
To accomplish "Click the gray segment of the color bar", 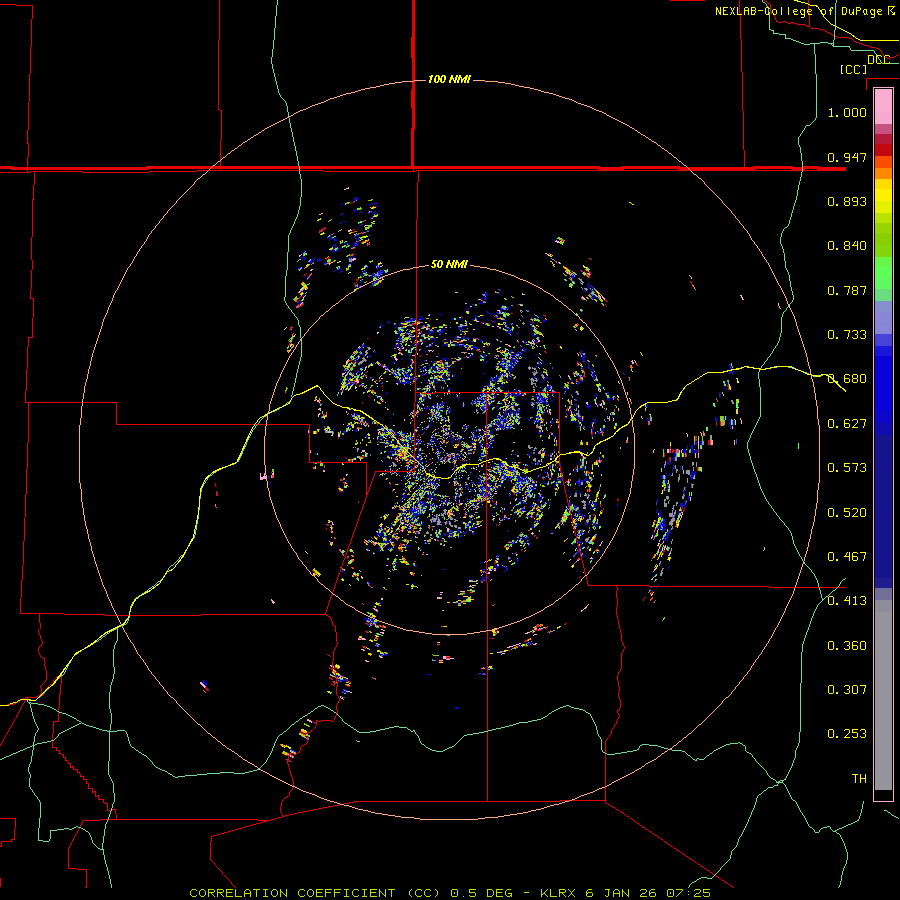I will coord(883,695).
